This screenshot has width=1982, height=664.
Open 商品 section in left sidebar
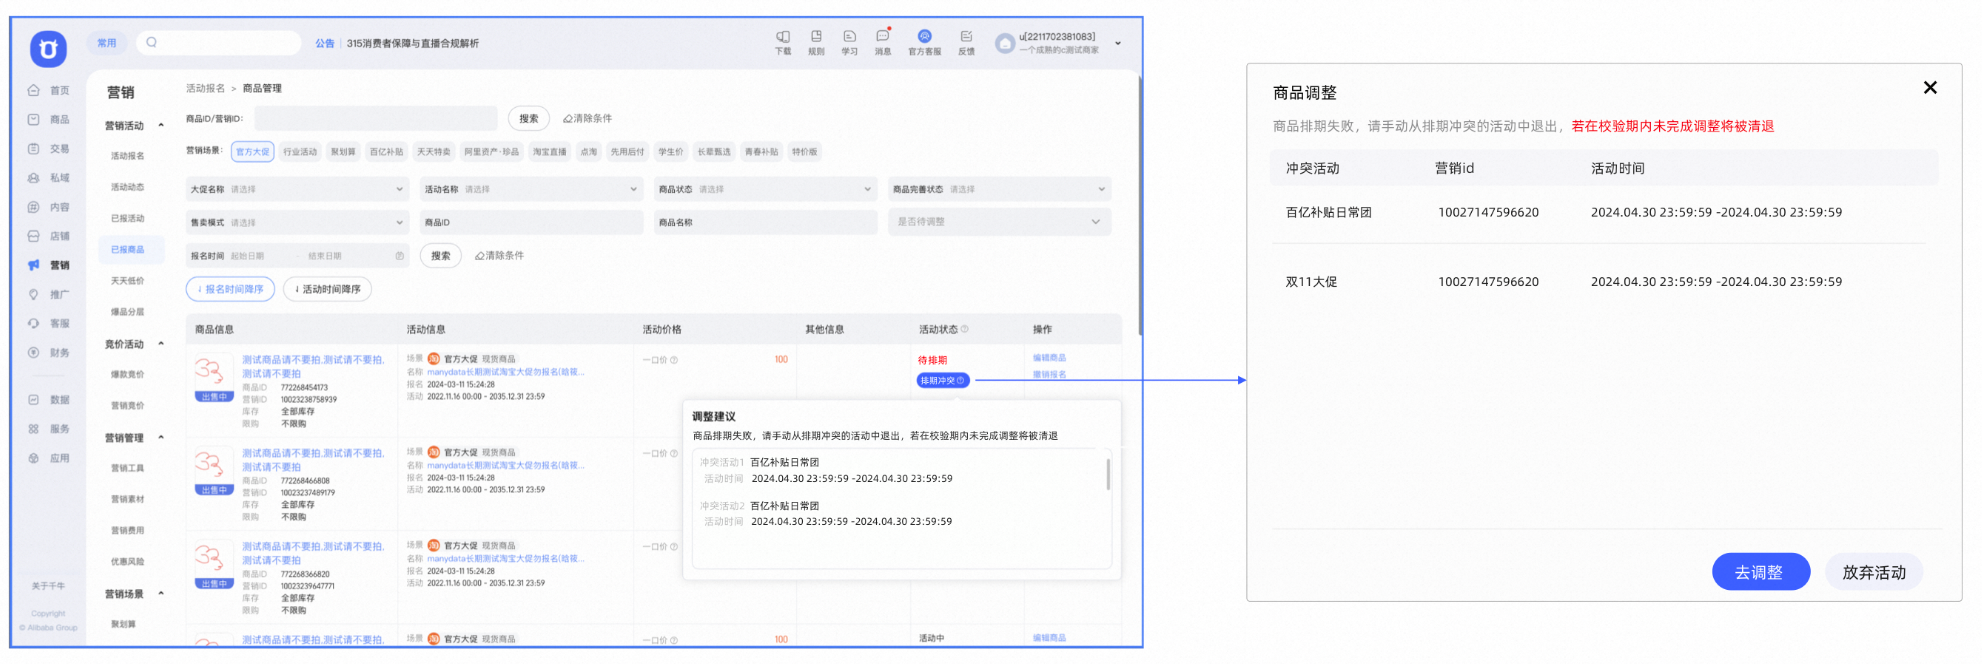[x=48, y=119]
